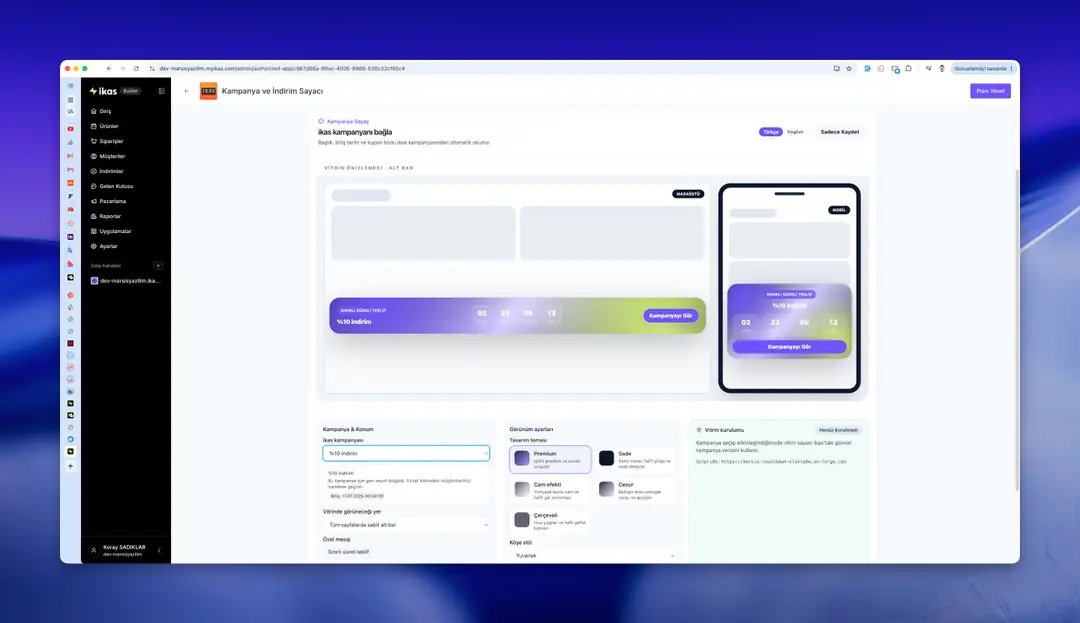This screenshot has width=1080, height=623.
Task: Click the Vitrin kurulumu clock icon
Action: click(x=699, y=430)
